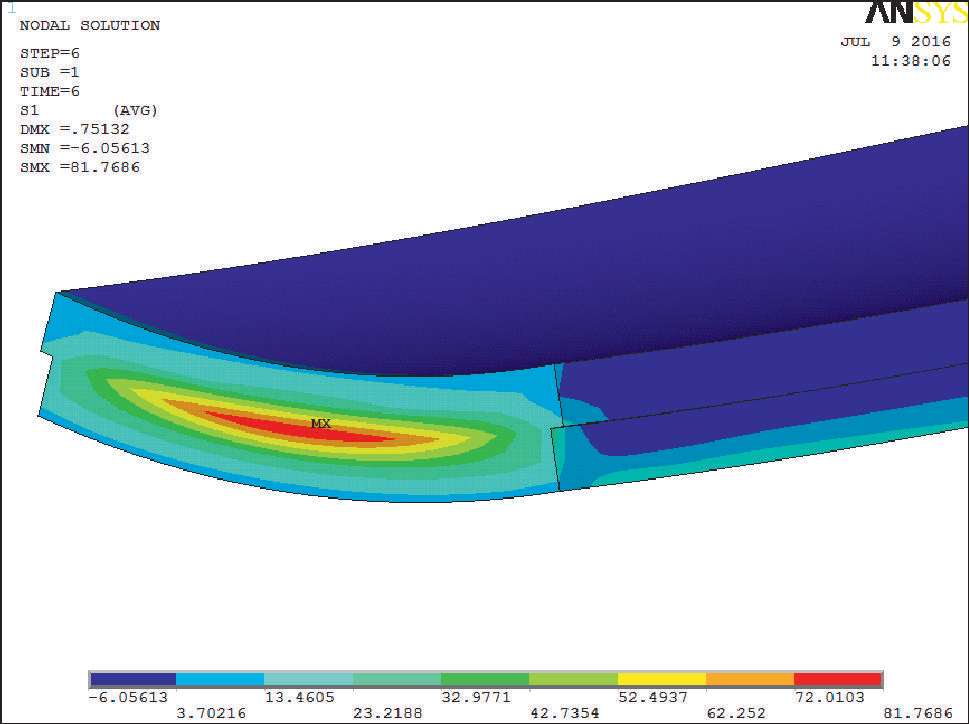The height and width of the screenshot is (724, 969).
Task: Click the JUL 9 2016 date text
Action: (895, 41)
